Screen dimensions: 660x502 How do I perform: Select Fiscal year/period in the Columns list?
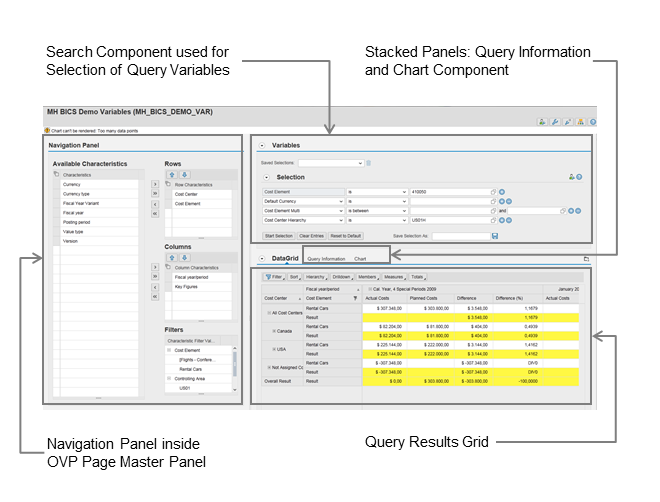(202, 277)
